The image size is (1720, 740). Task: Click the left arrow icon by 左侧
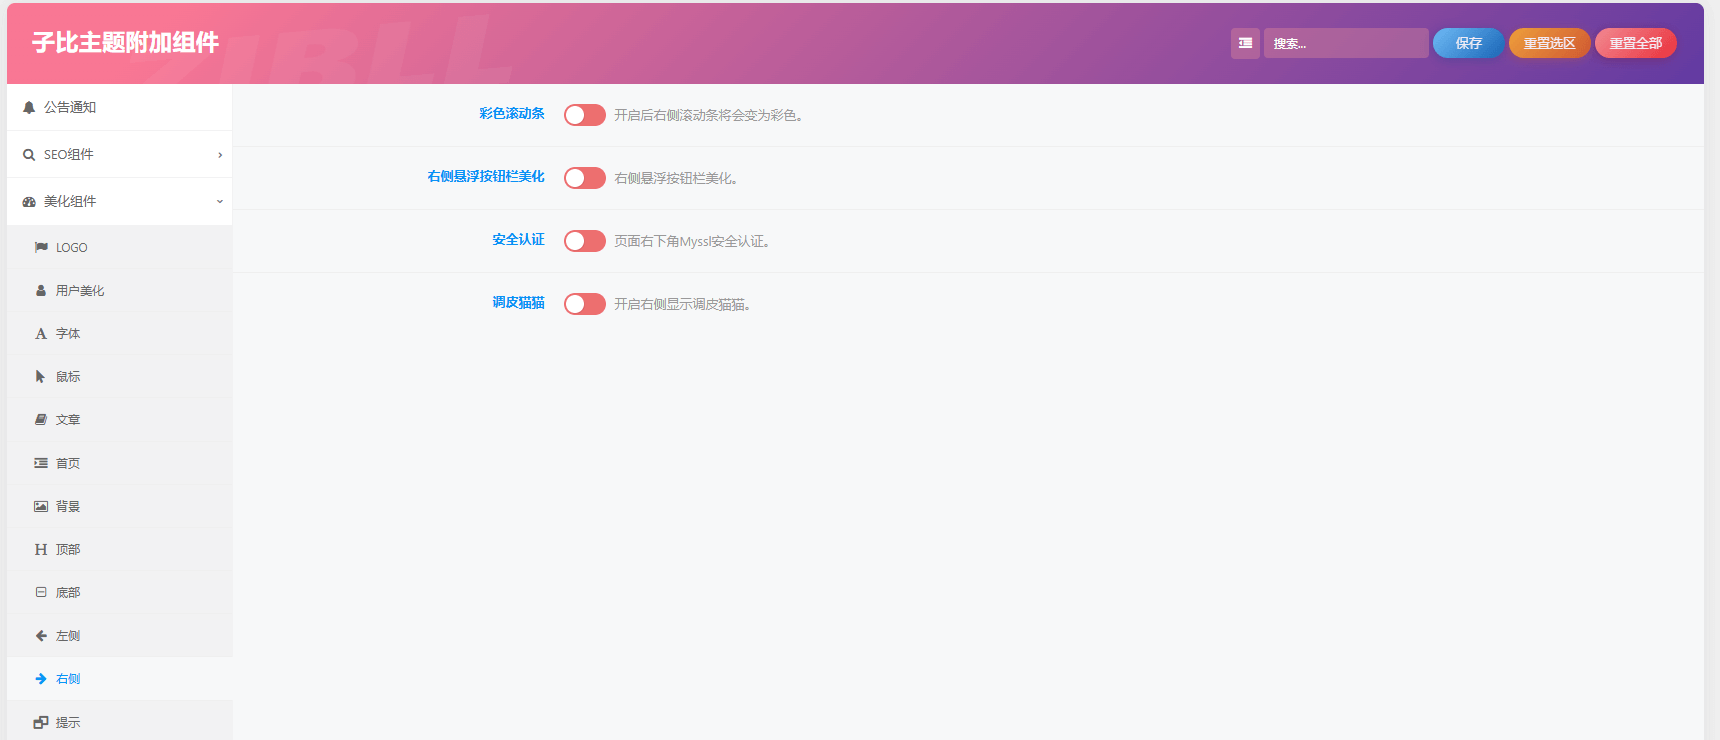[x=41, y=635]
